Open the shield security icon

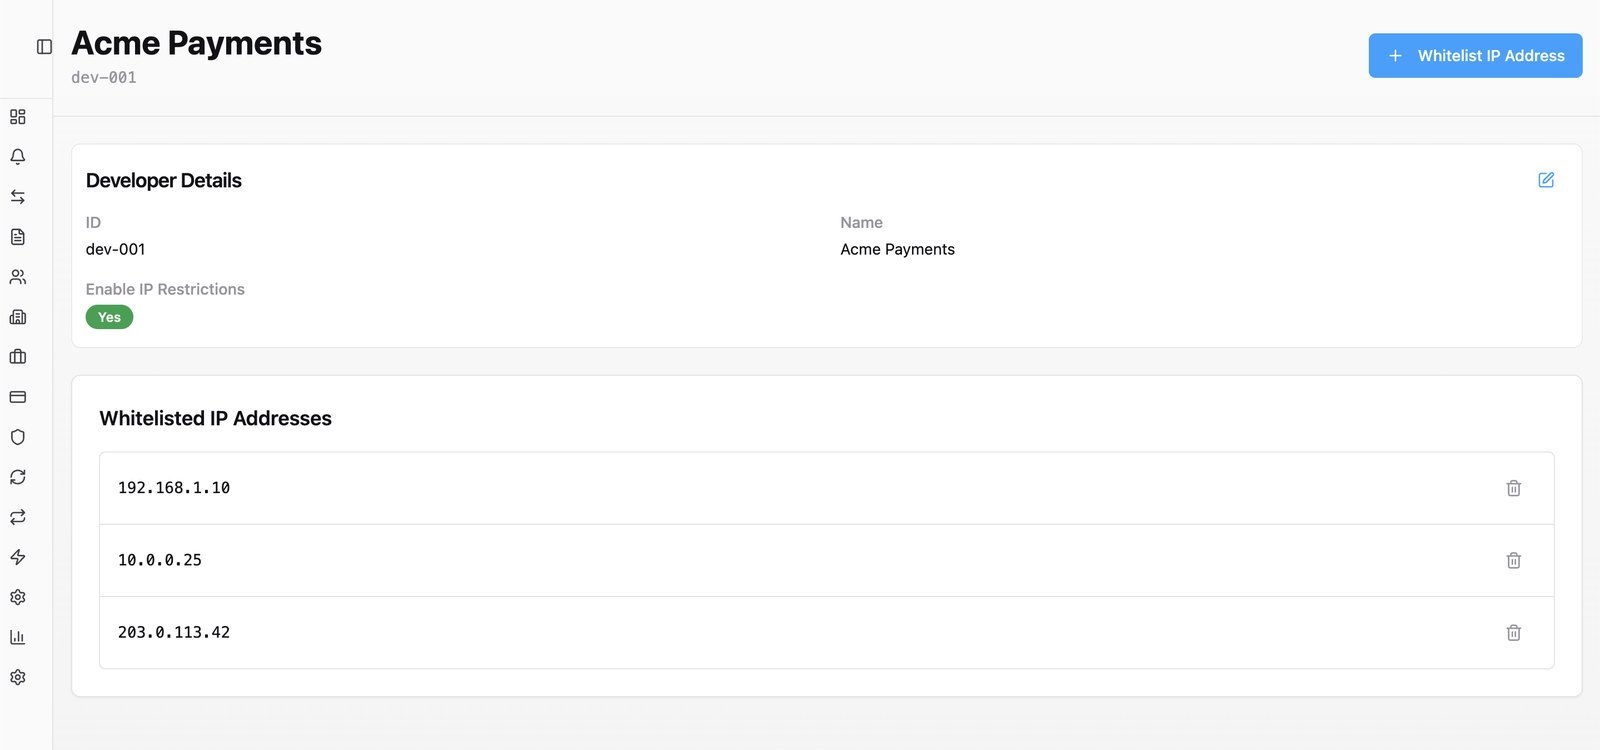click(x=18, y=437)
